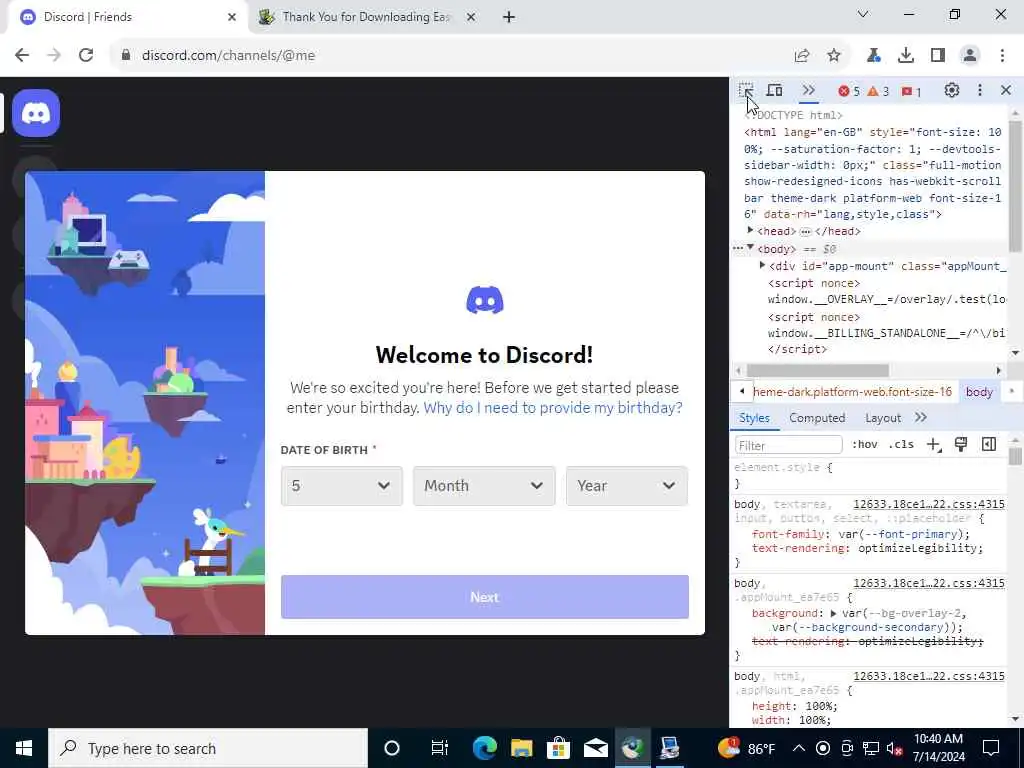Open 'Why do I need to provide my birthday?' link
This screenshot has height=768, width=1024.
click(552, 408)
